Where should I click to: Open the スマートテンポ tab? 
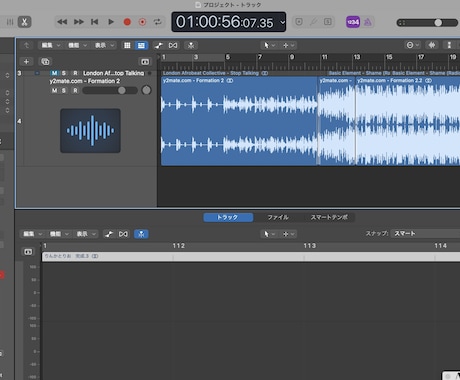pyautogui.click(x=329, y=217)
